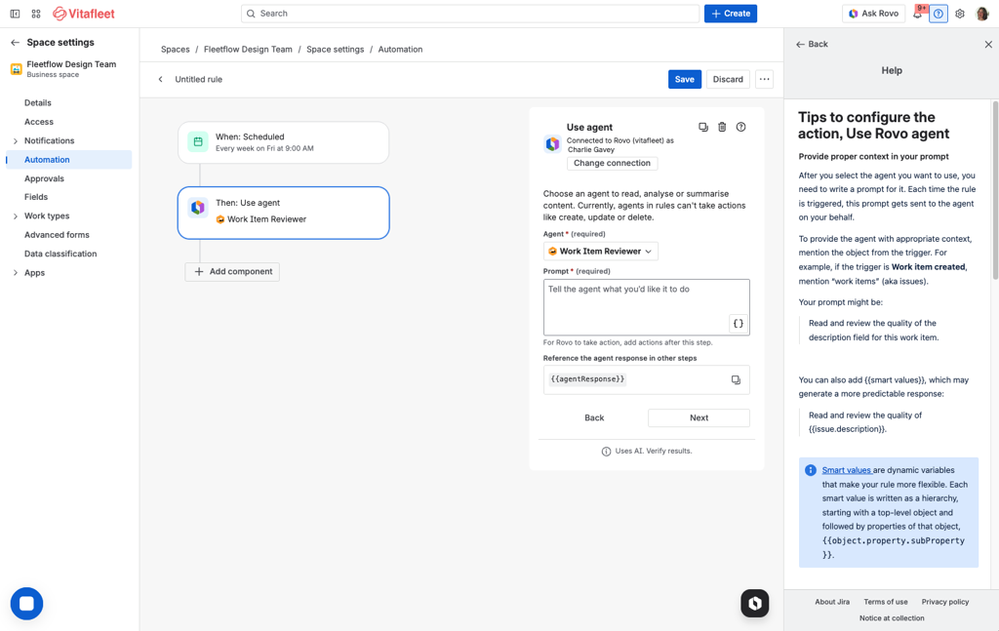Expand the Apps section
The width and height of the screenshot is (999, 631).
[15, 273]
